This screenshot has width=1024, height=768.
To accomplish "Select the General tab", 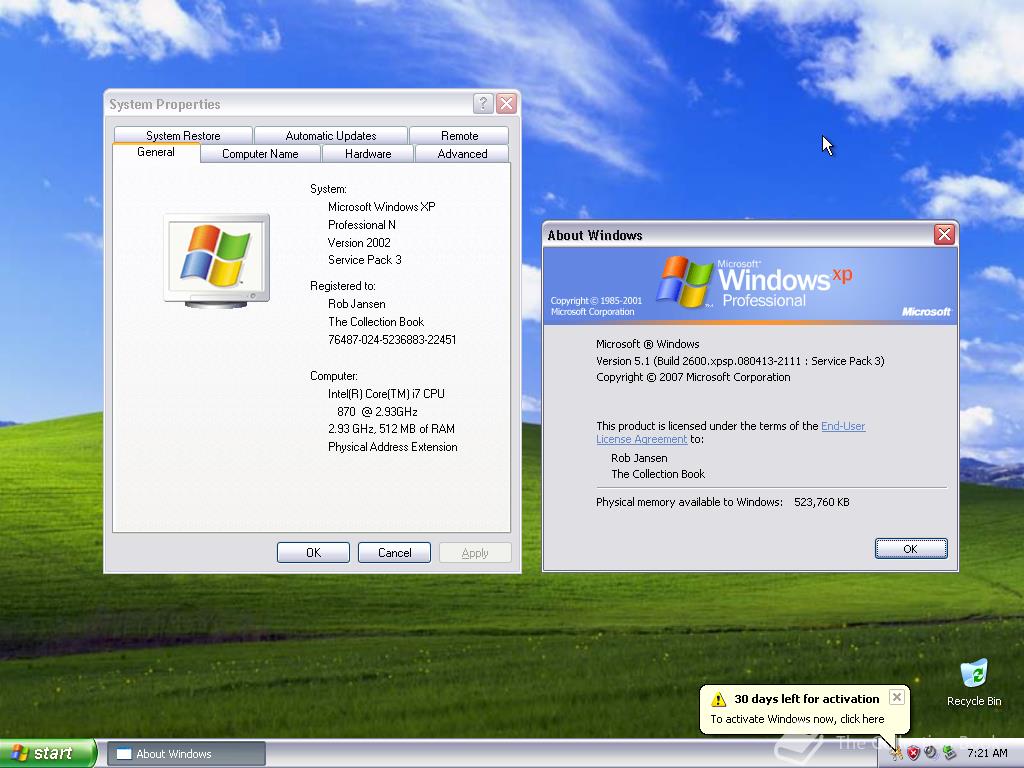I will [155, 152].
